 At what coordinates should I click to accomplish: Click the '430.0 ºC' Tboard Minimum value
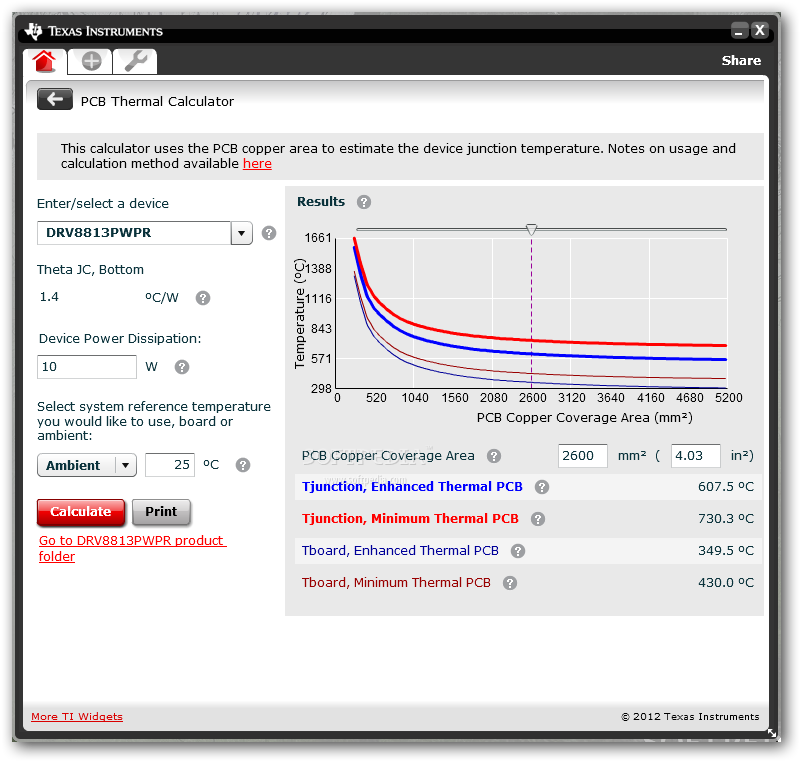point(726,583)
